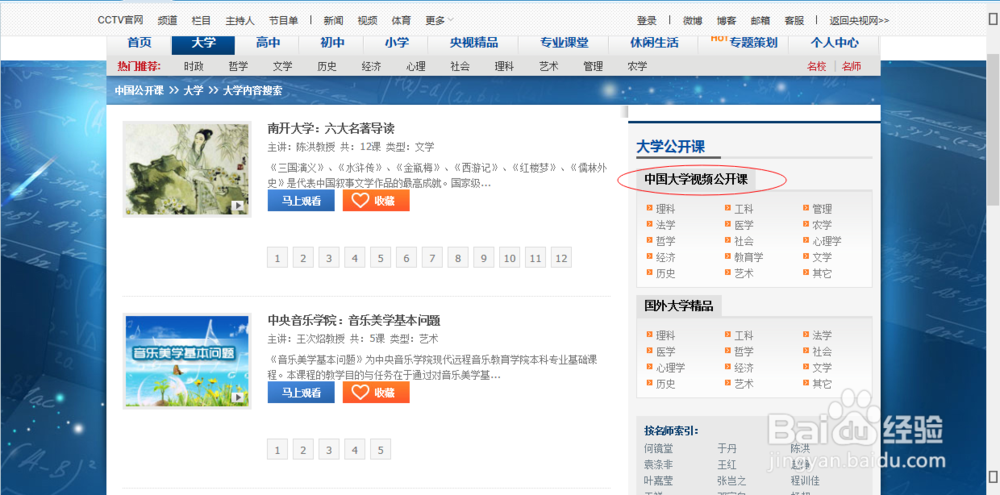Open the 首页 navigation tab
Viewport: 1000px width, 495px height.
[140, 43]
